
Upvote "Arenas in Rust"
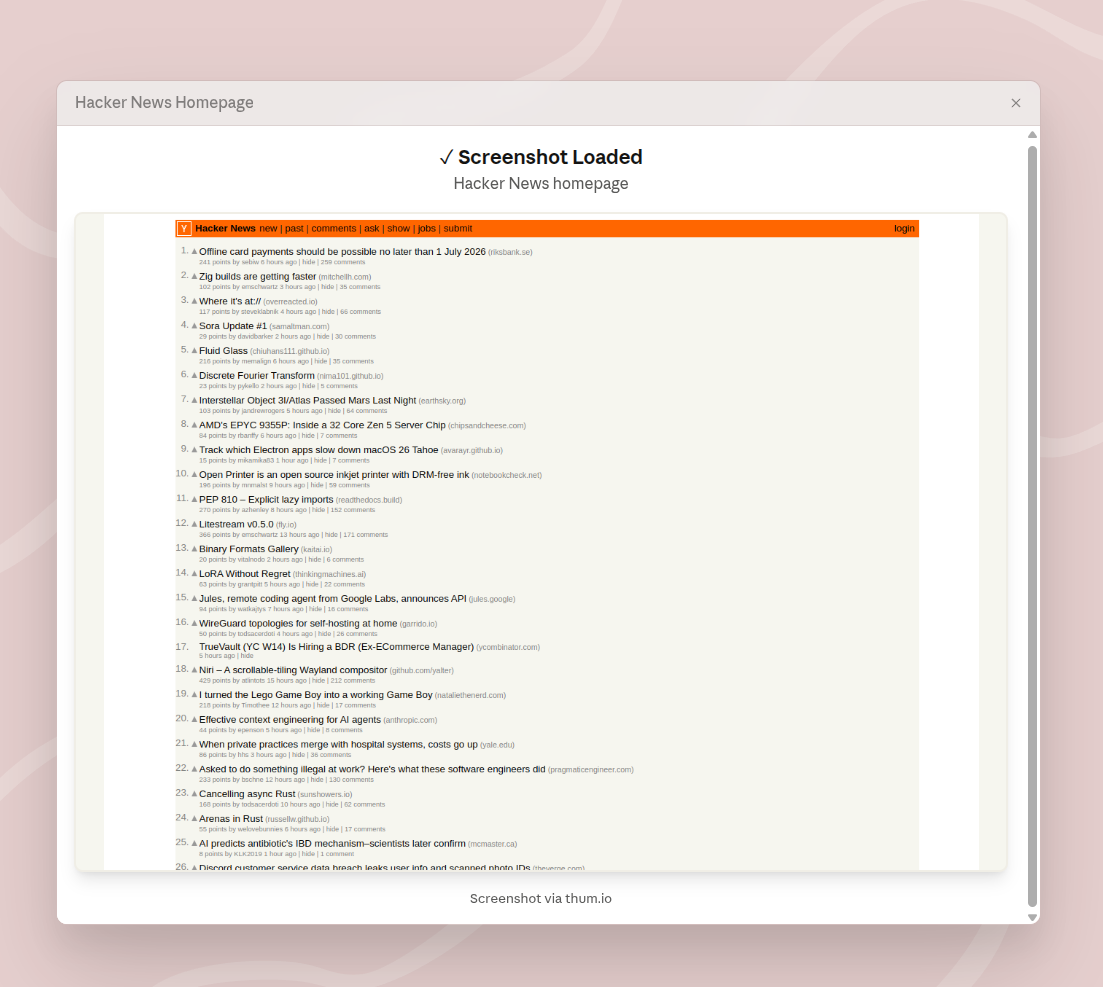[x=193, y=818]
